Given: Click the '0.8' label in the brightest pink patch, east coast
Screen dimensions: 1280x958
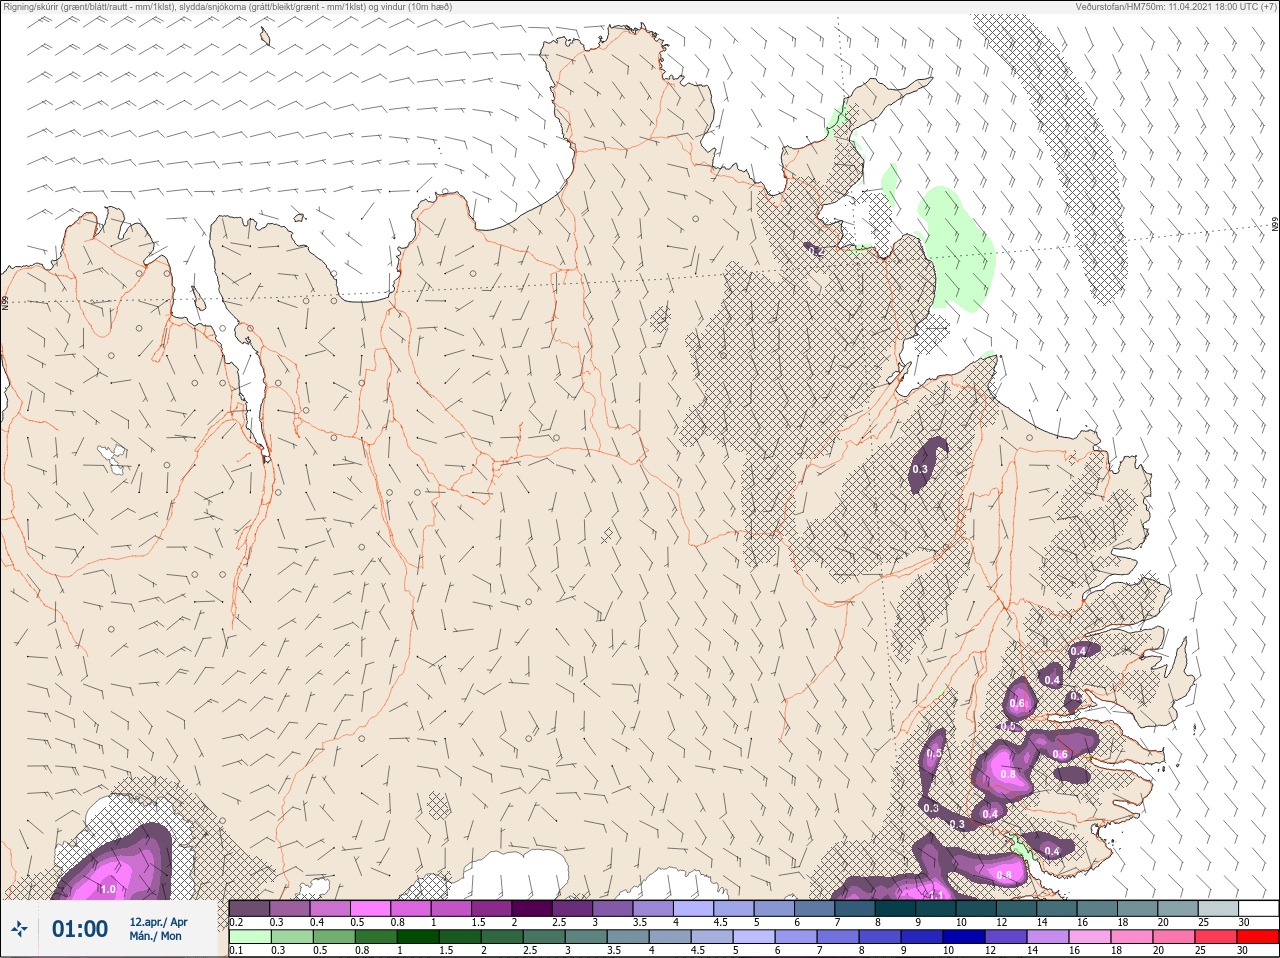Looking at the screenshot, I should pyautogui.click(x=1008, y=774).
